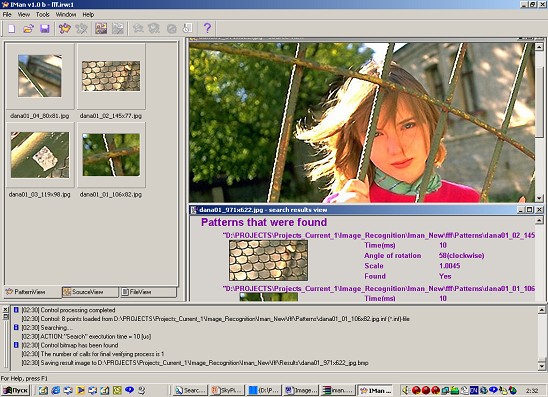Switch to the SourceView tab
Image resolution: width=548 pixels, height=397 pixels.
pyautogui.click(x=90, y=292)
